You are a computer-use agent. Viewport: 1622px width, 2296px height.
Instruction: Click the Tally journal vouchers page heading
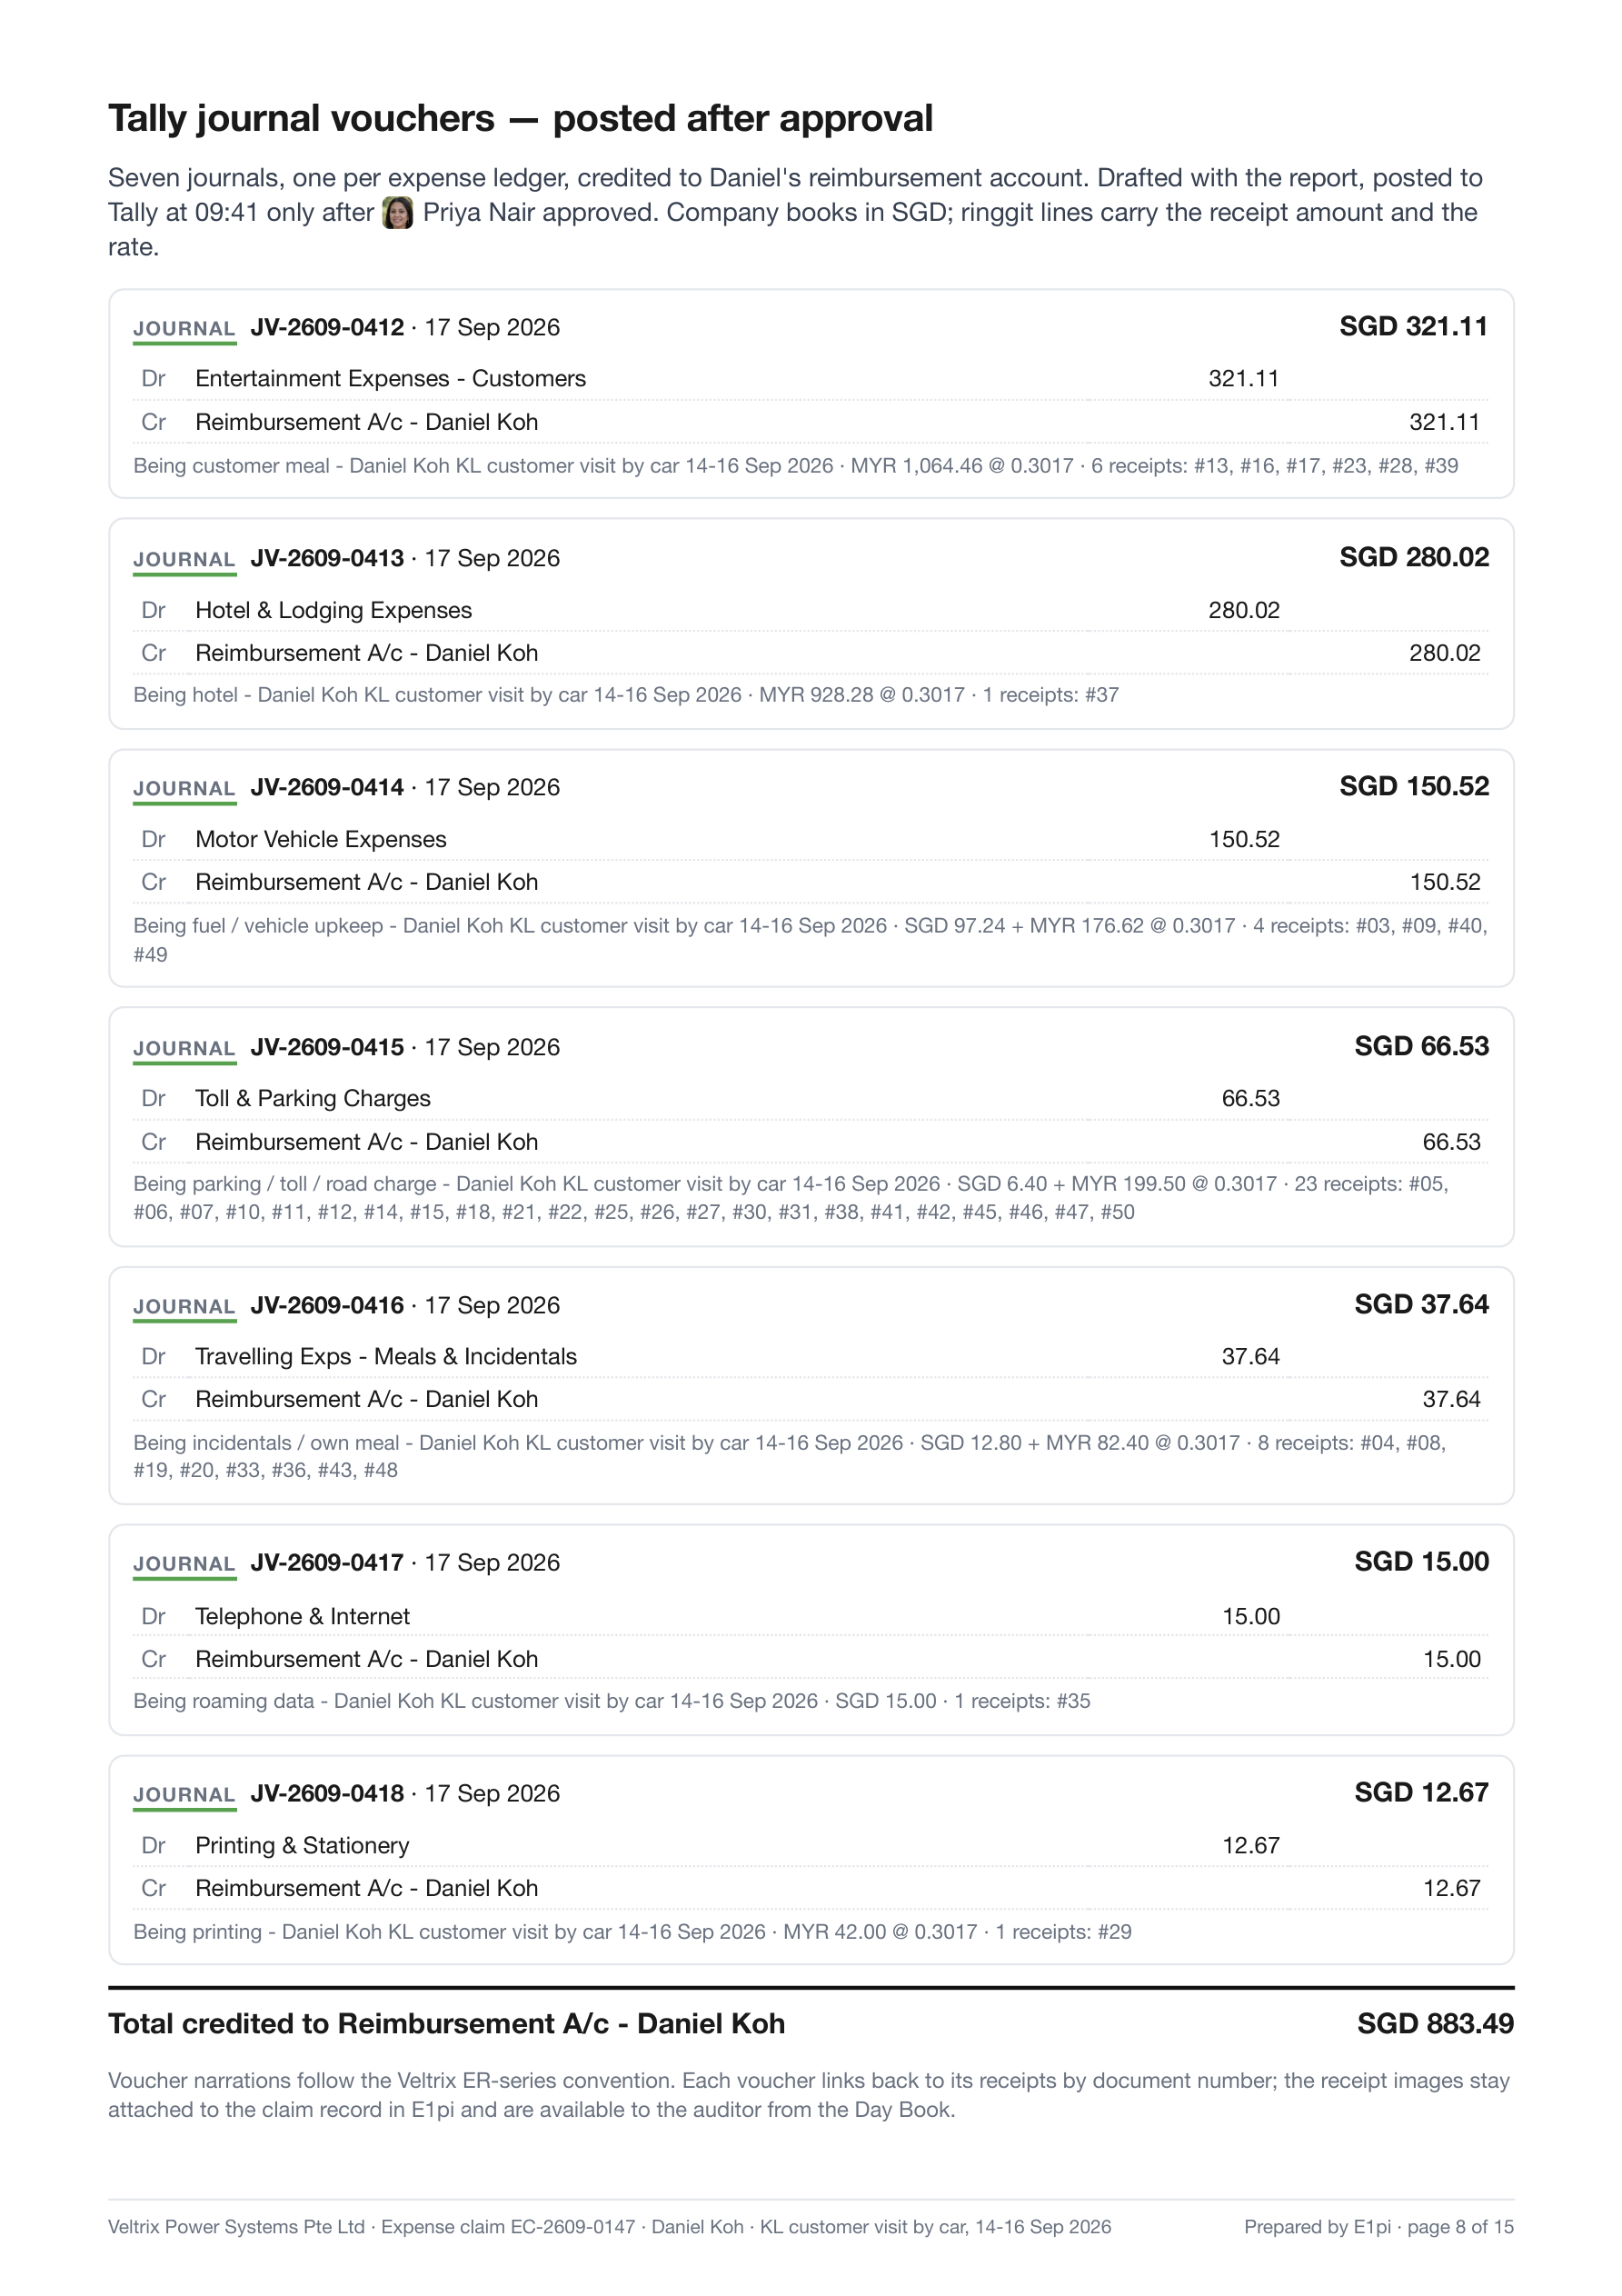pos(520,118)
